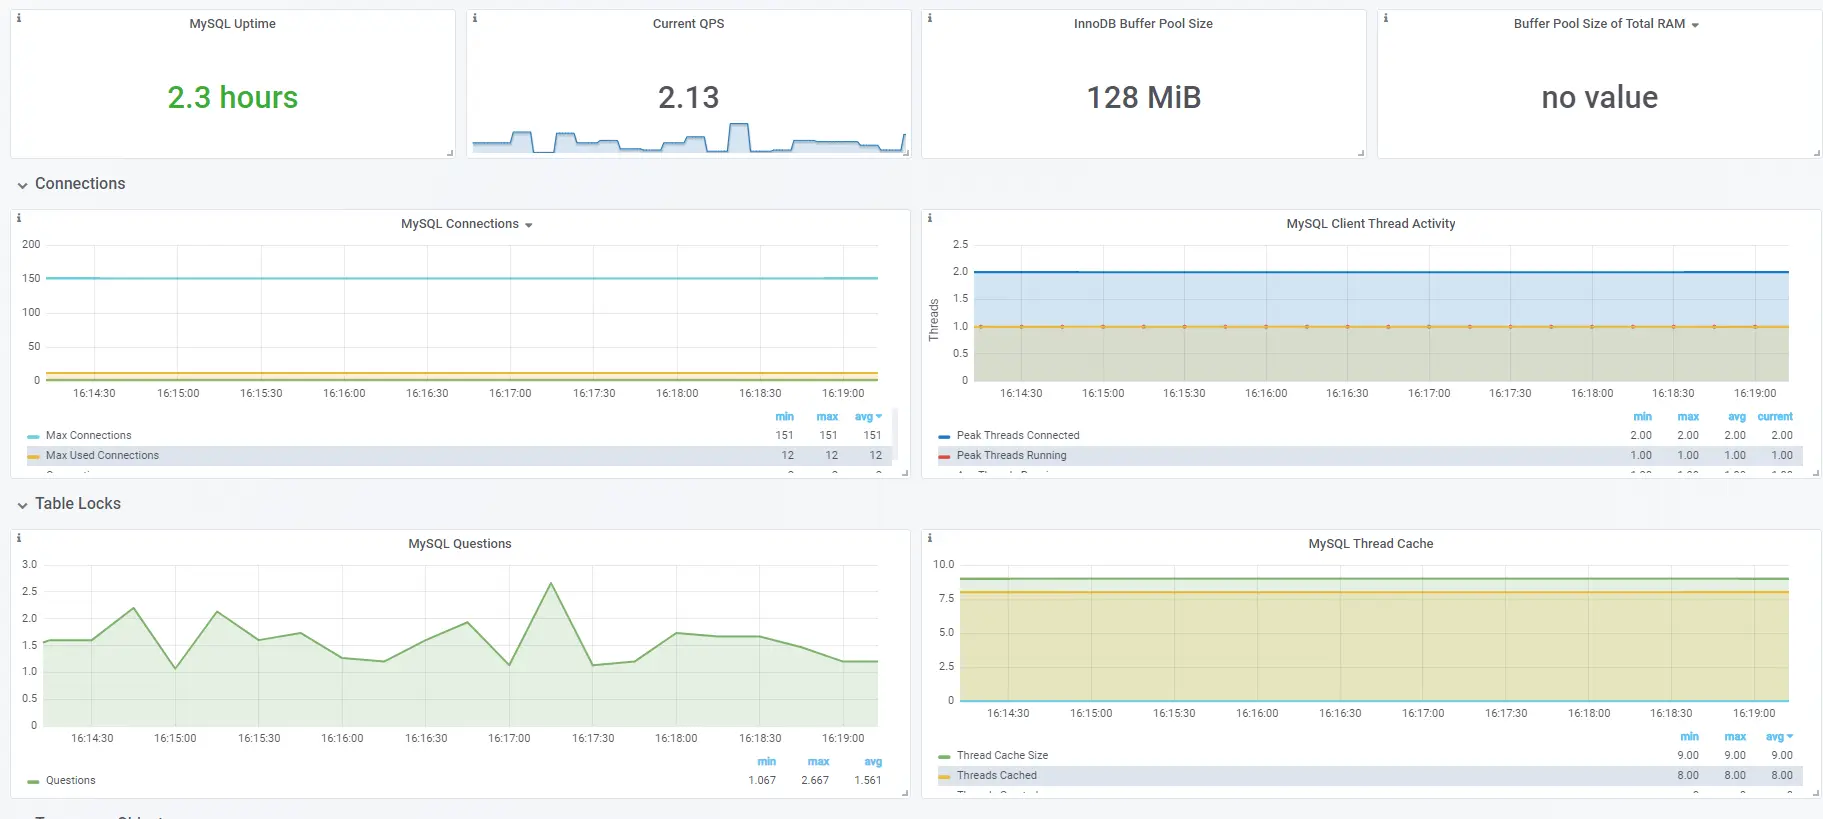The height and width of the screenshot is (819, 1823).
Task: Toggle Peak Threads Running series
Action: [x=1011, y=456]
